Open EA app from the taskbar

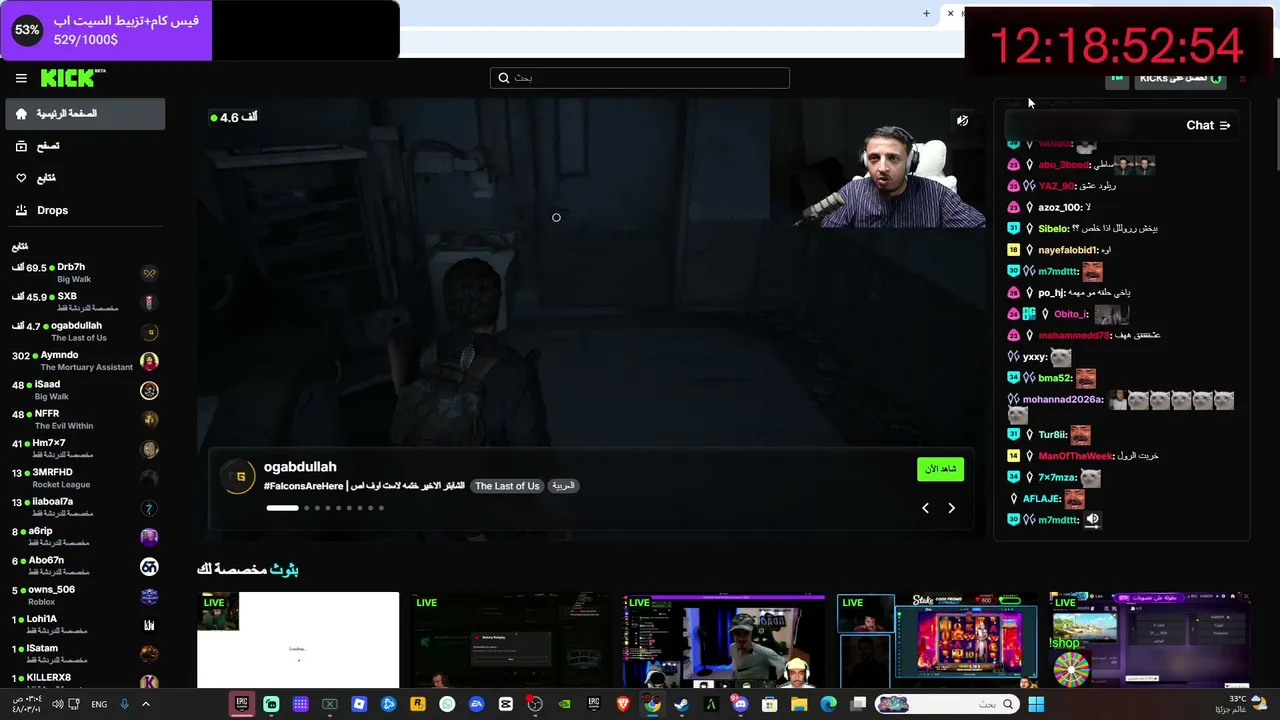[x=476, y=704]
